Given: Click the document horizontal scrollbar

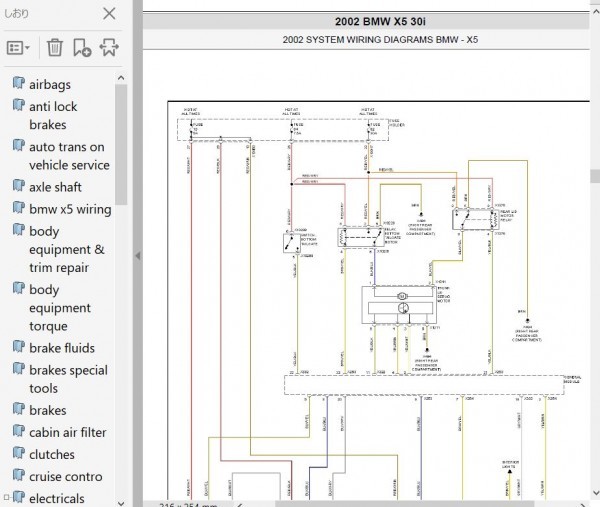Looking at the screenshot, I should coord(404,504).
